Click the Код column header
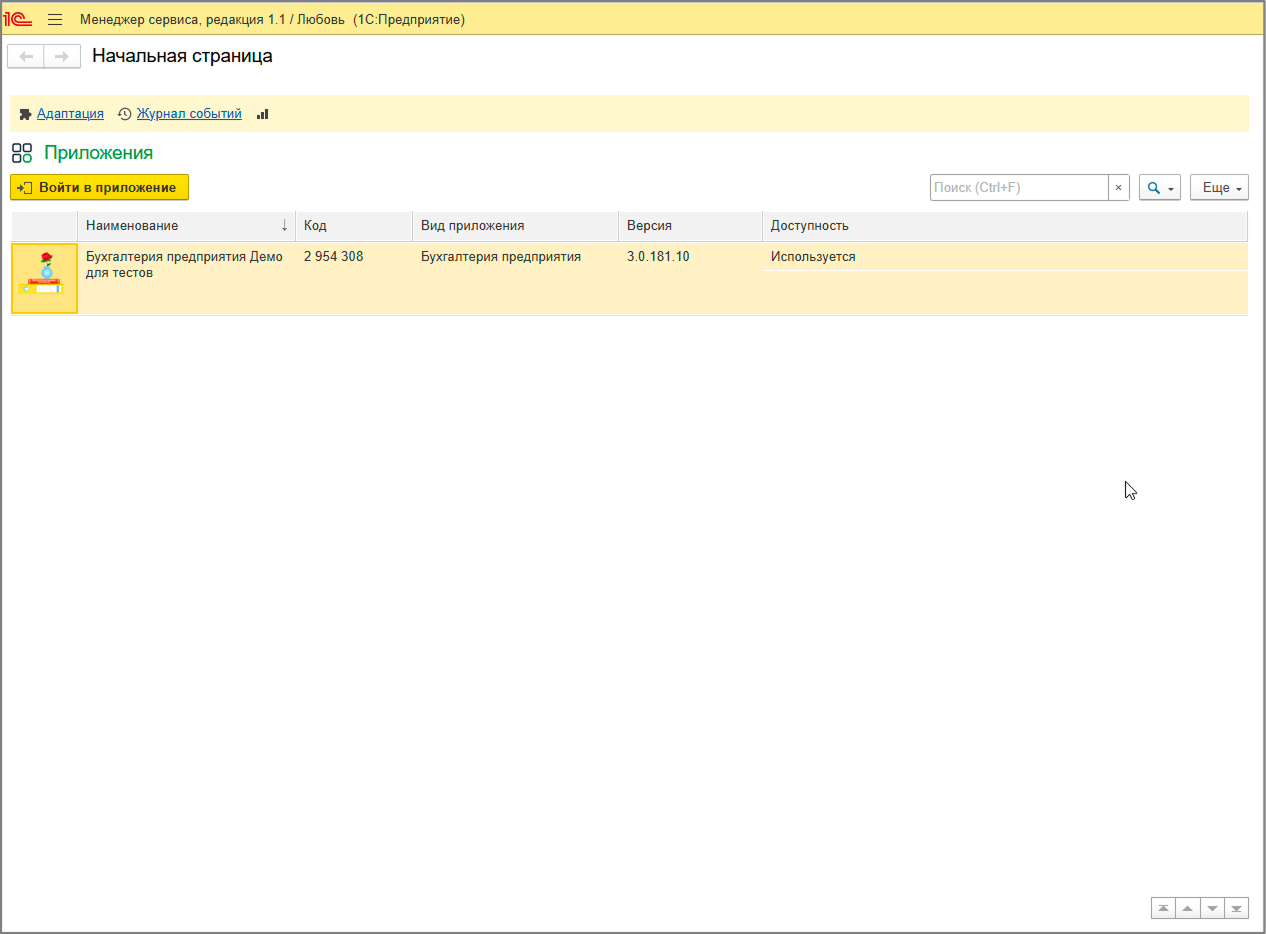The width and height of the screenshot is (1266, 934). point(354,226)
